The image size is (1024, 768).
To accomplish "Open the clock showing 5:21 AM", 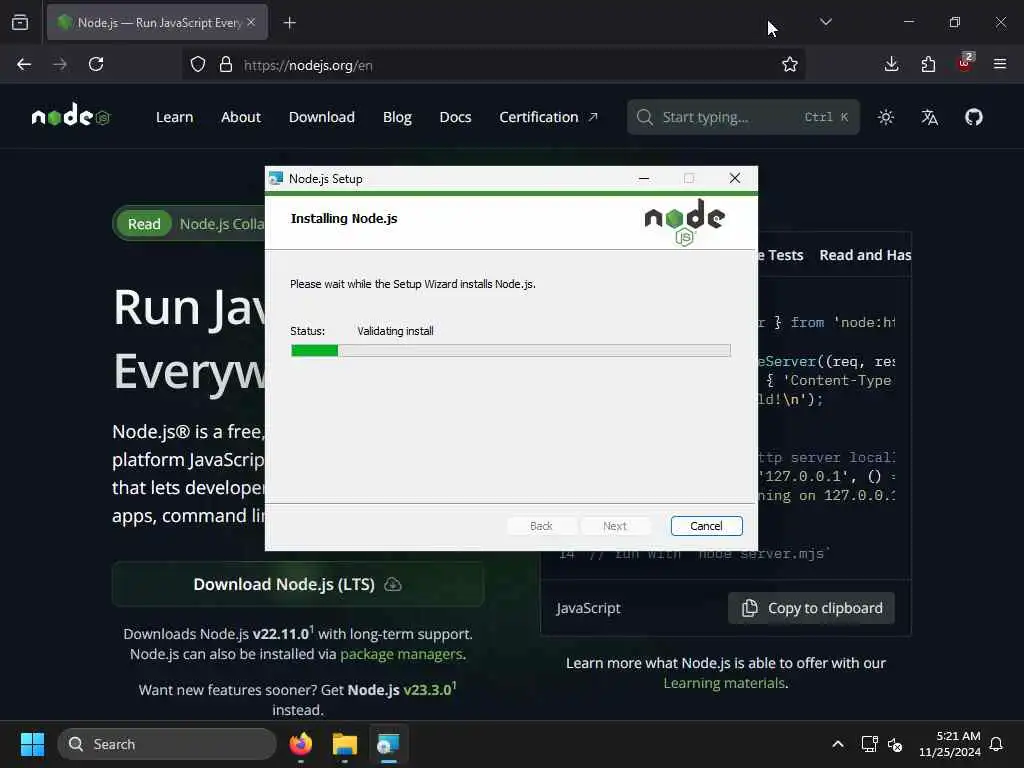I will pos(950,744).
